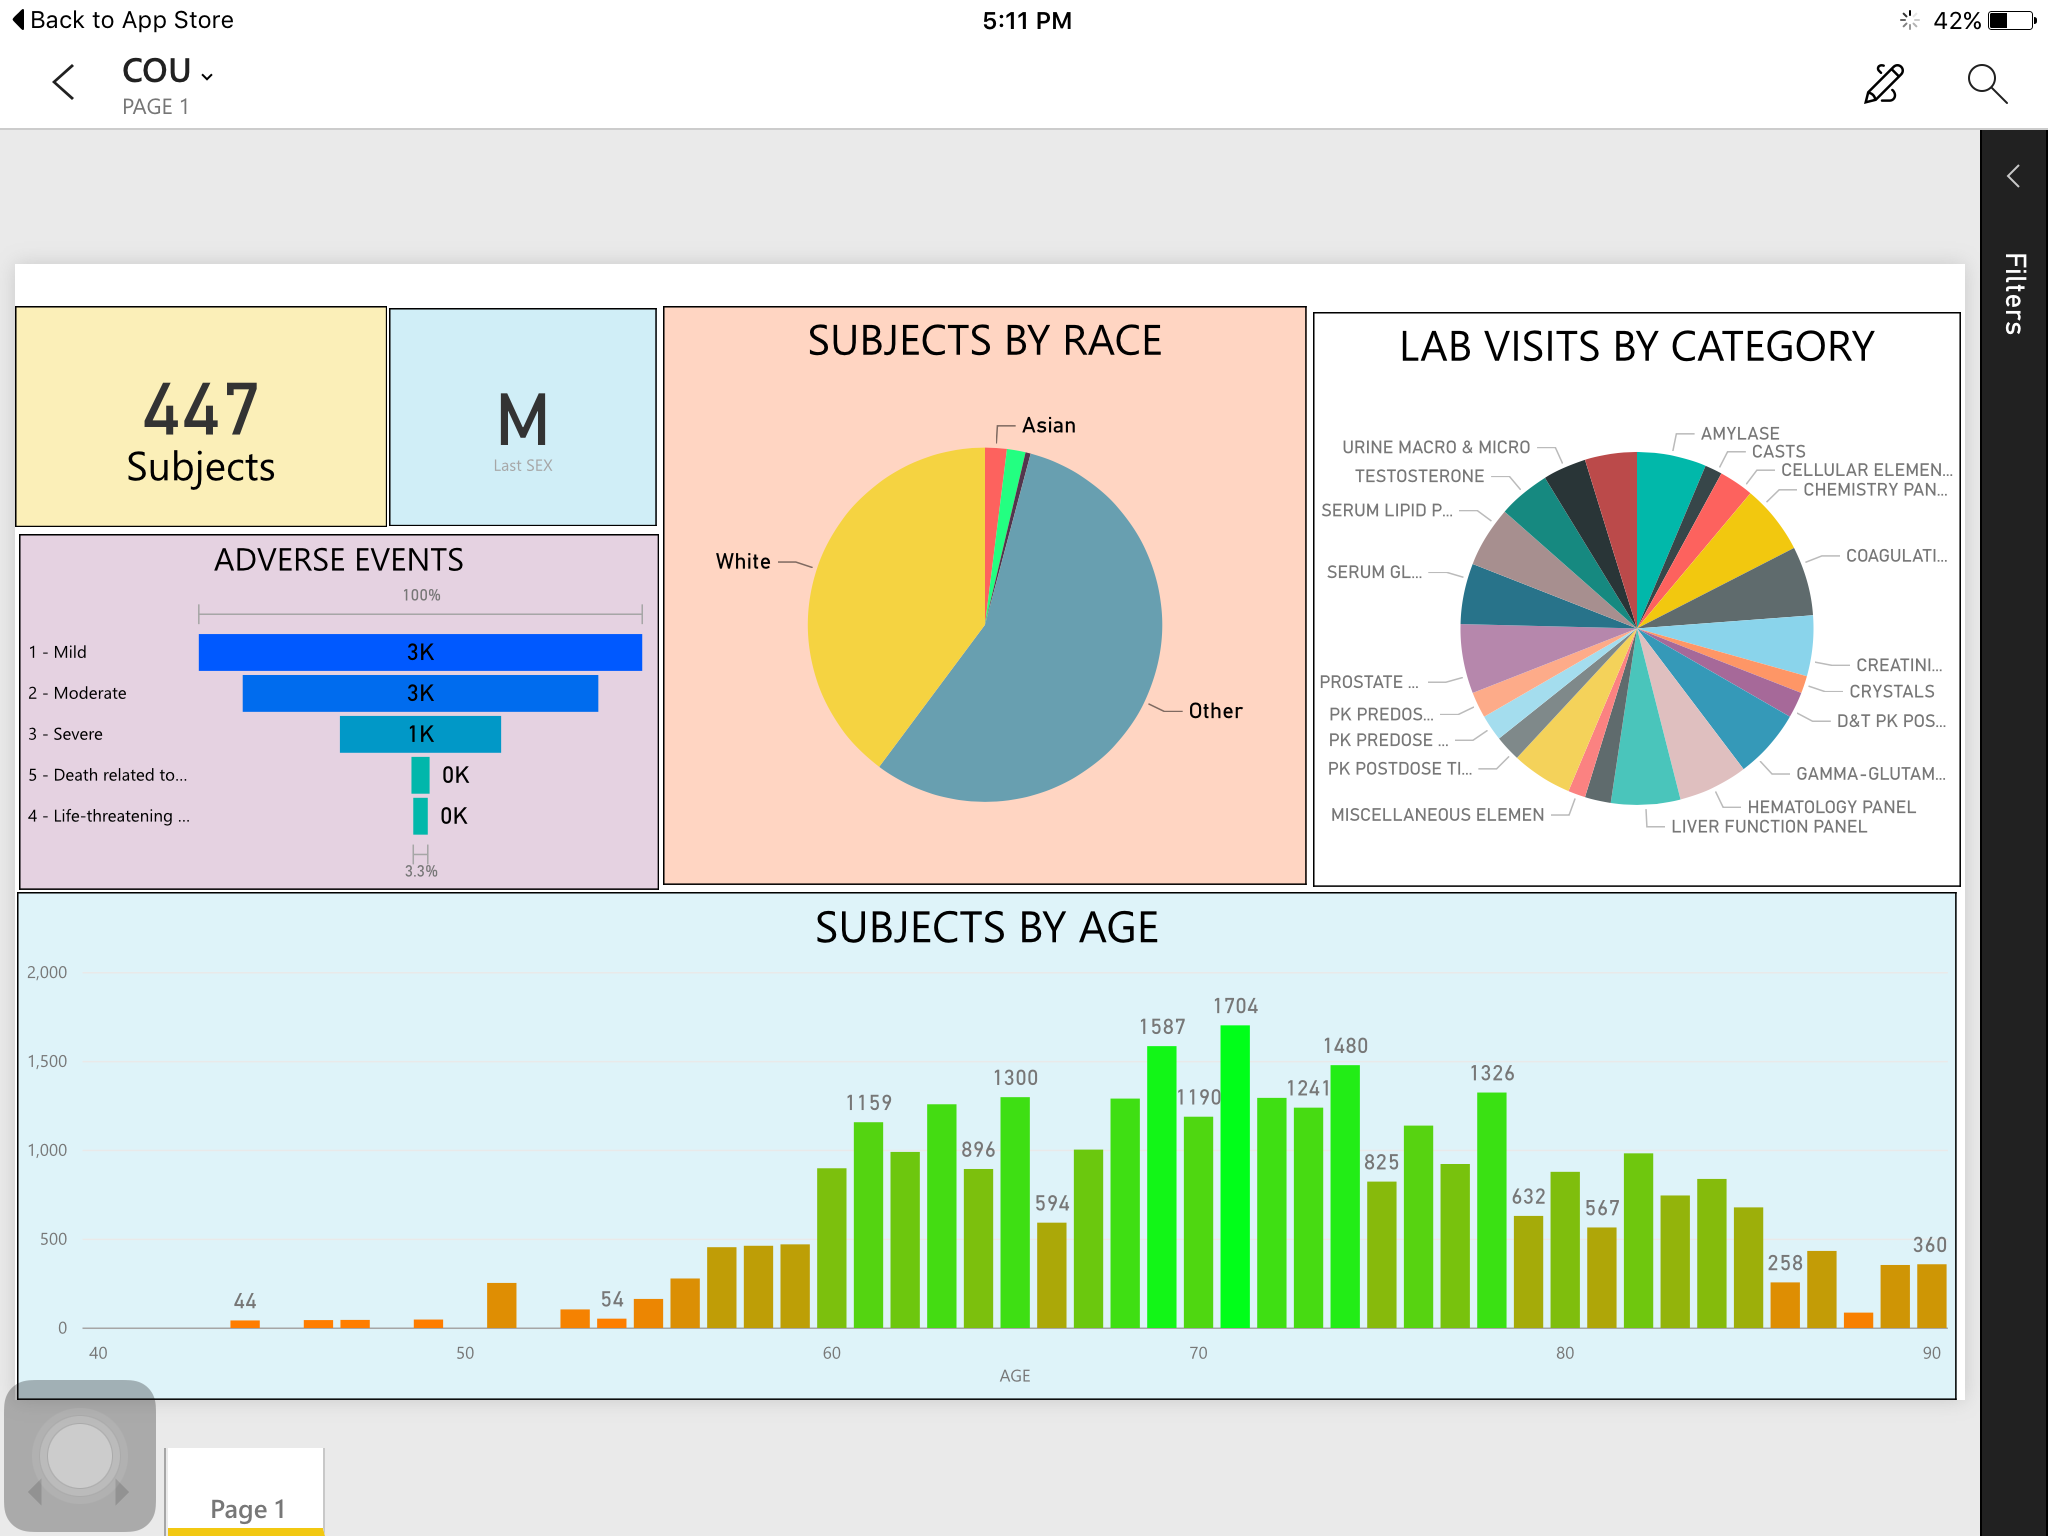
Task: Tap the LAB VISITS BY CATEGORY title
Action: (1636, 347)
